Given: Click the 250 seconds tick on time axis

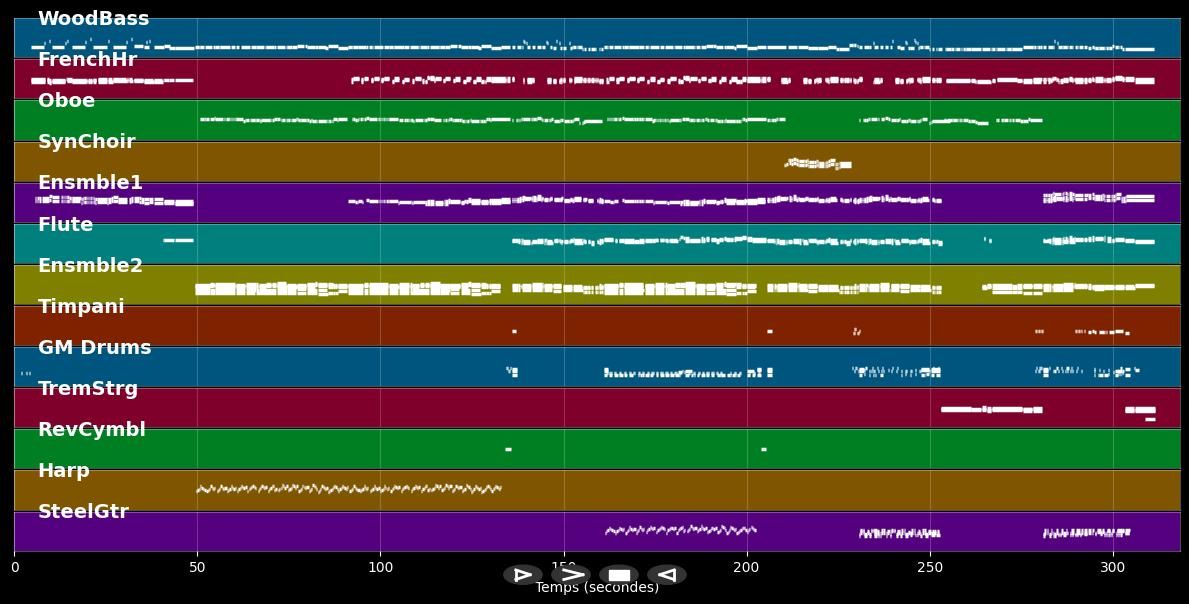Looking at the screenshot, I should pos(930,568).
